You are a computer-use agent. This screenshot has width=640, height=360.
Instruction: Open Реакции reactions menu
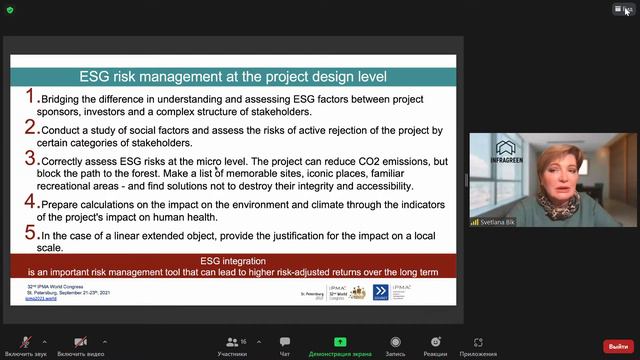click(x=435, y=347)
